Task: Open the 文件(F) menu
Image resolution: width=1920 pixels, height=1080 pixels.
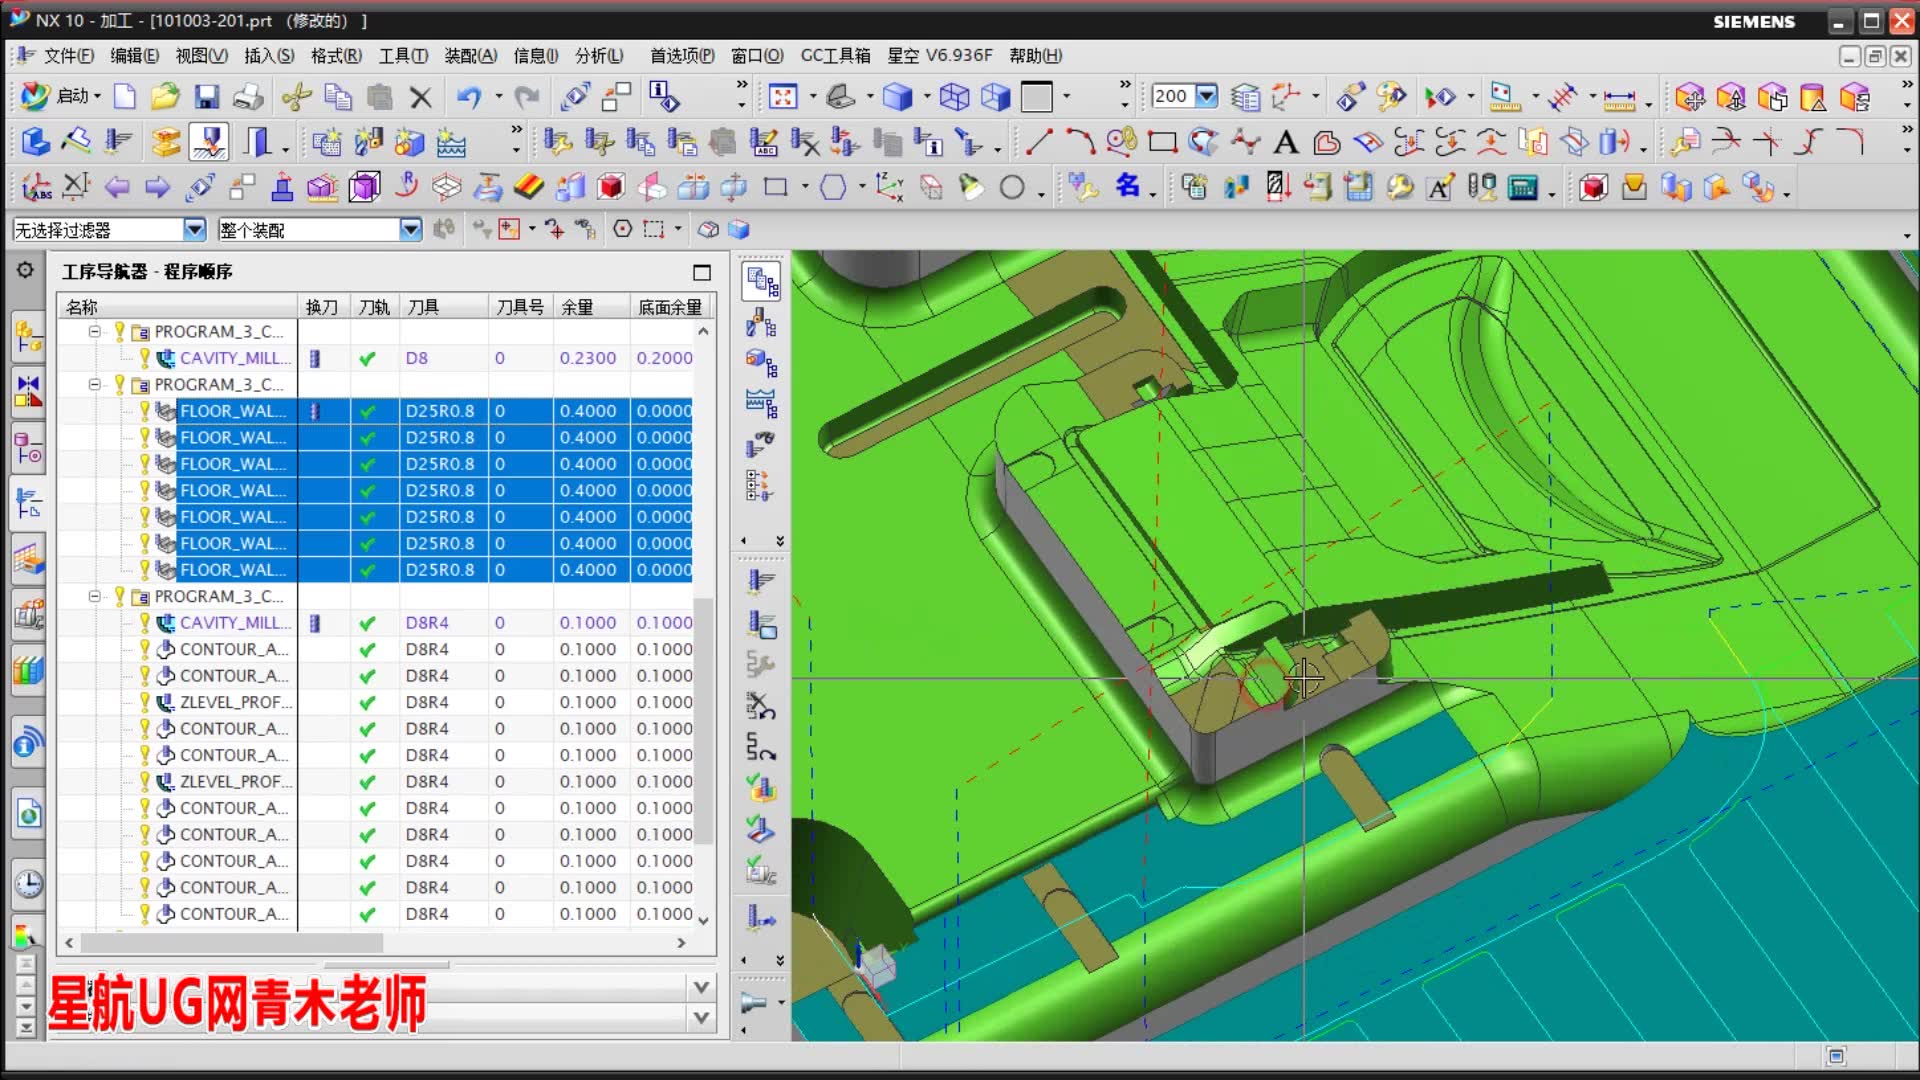Action: 68,56
